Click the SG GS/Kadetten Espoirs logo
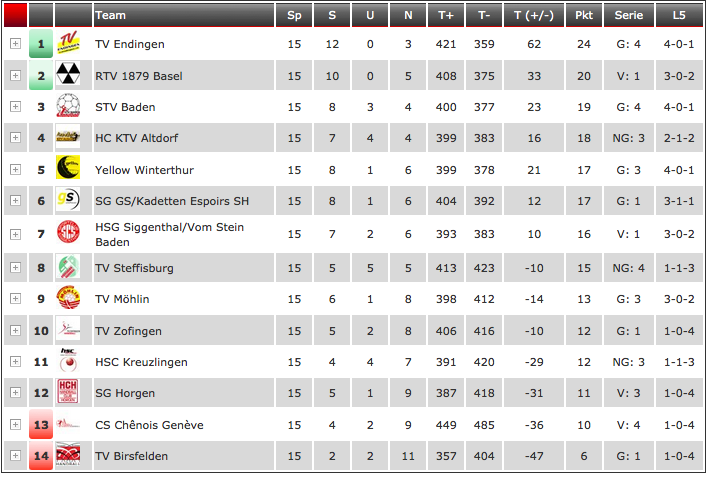This screenshot has height=478, width=708. (68, 199)
